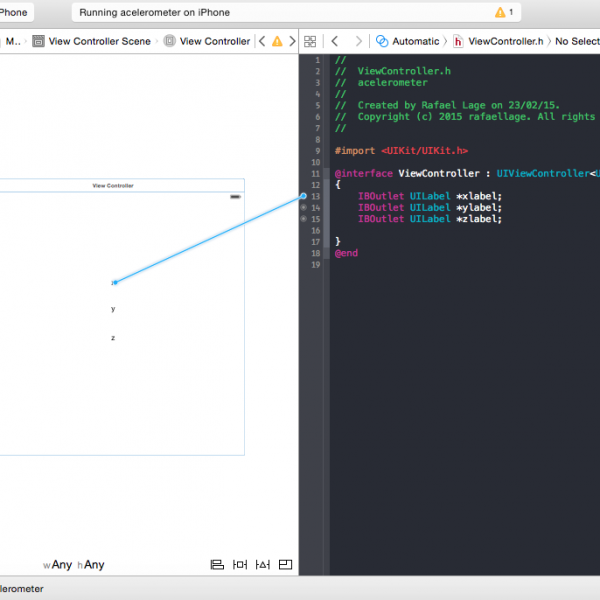Go to previous issue in storyboard jump bar
This screenshot has height=600, width=600.
click(x=262, y=41)
